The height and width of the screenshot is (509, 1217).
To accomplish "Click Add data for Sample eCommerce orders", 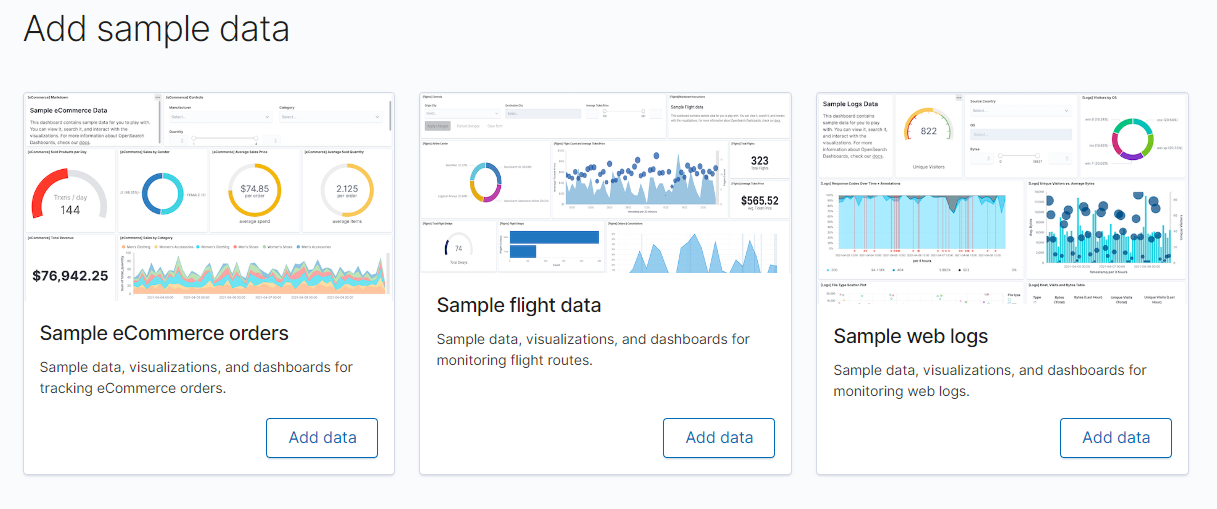I will pos(322,438).
